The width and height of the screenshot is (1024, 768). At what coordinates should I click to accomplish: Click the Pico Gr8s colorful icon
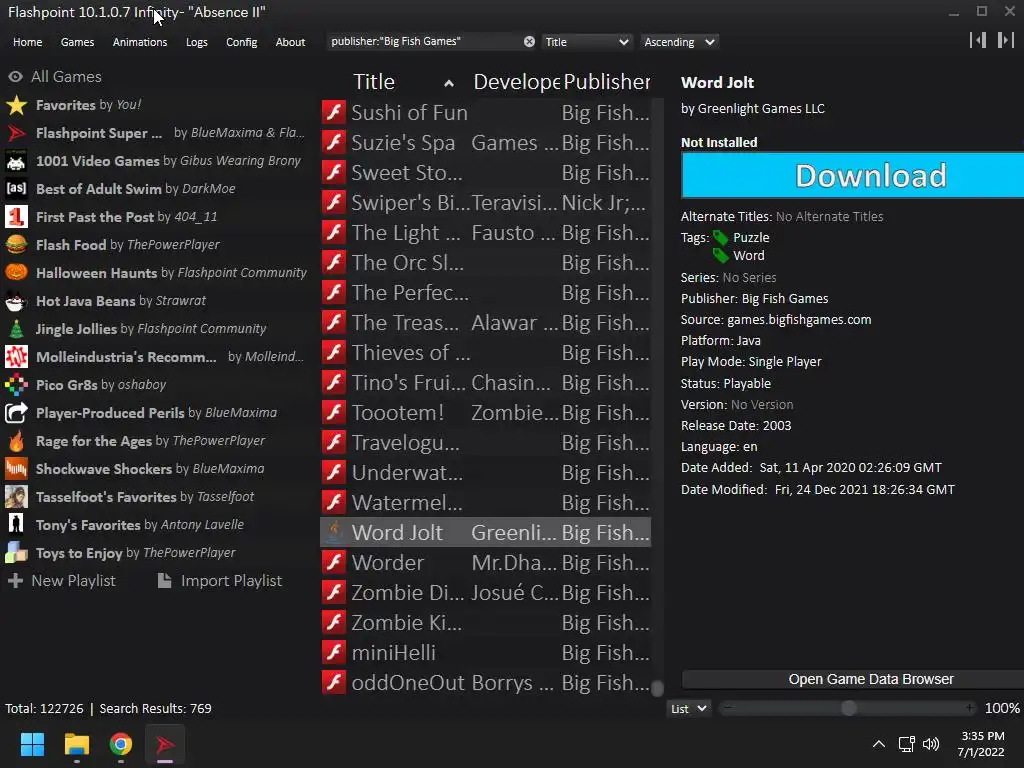point(16,385)
